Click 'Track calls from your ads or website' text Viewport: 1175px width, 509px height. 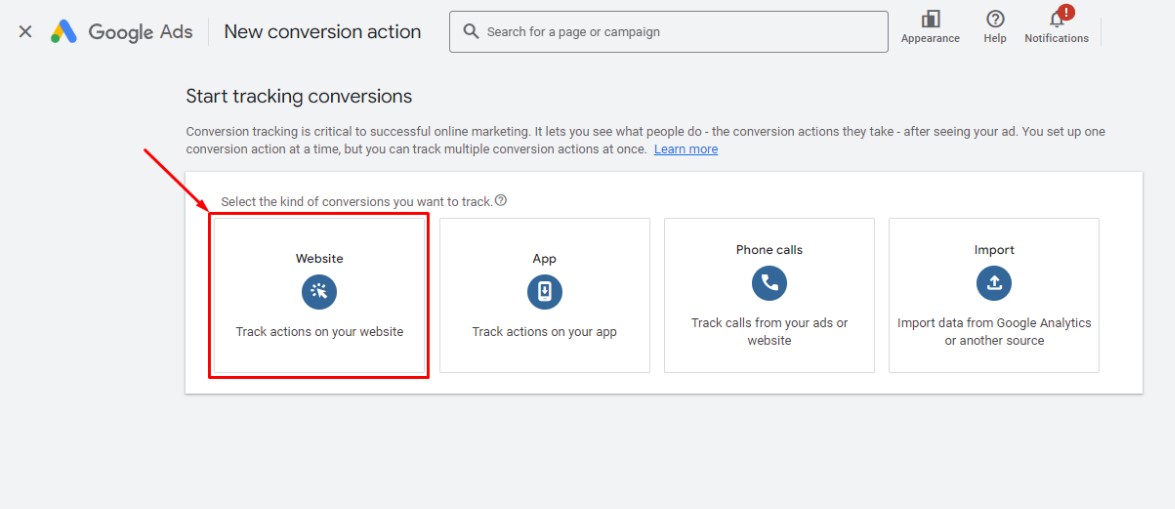pyautogui.click(x=769, y=331)
